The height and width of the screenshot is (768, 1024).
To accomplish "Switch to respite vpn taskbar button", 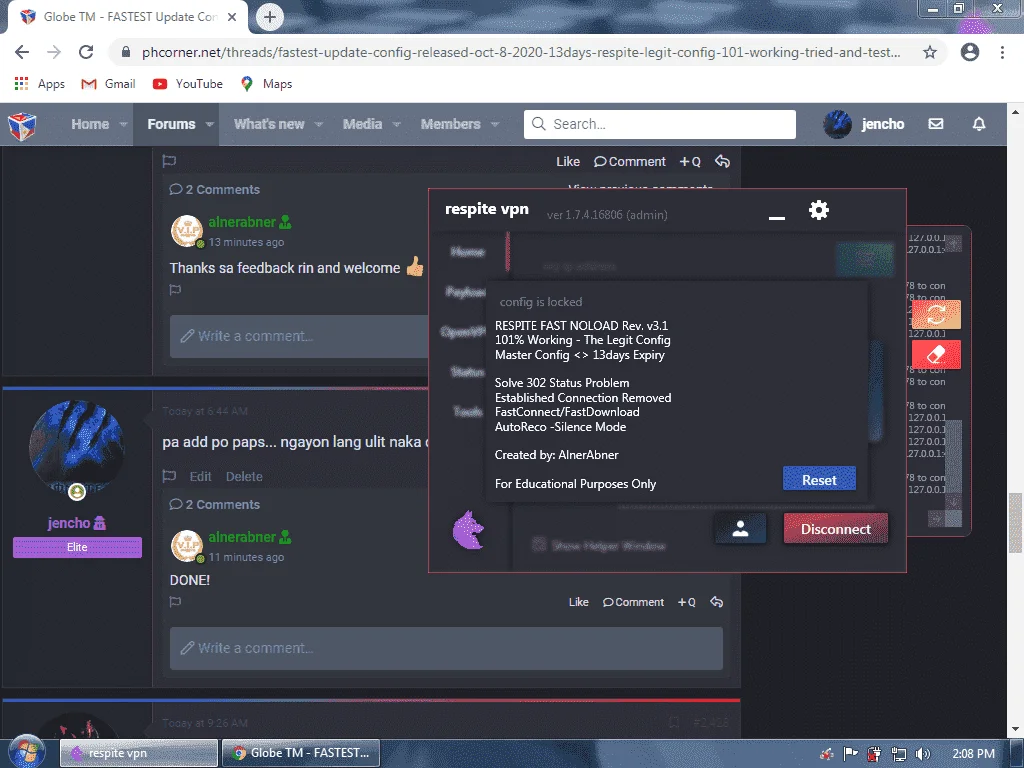I will coord(139,753).
